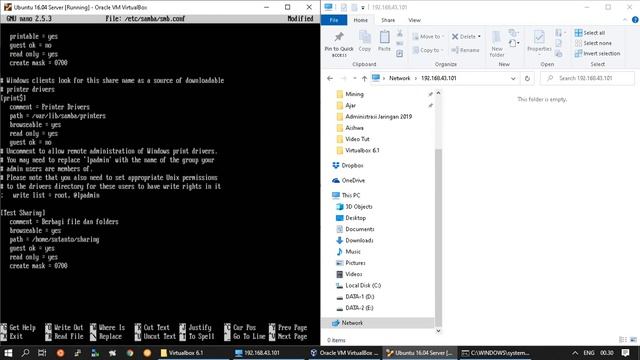Viewport: 640px width, 360px height.
Task: Click 192.168.43.101 in address breadcrumb
Action: [438, 78]
